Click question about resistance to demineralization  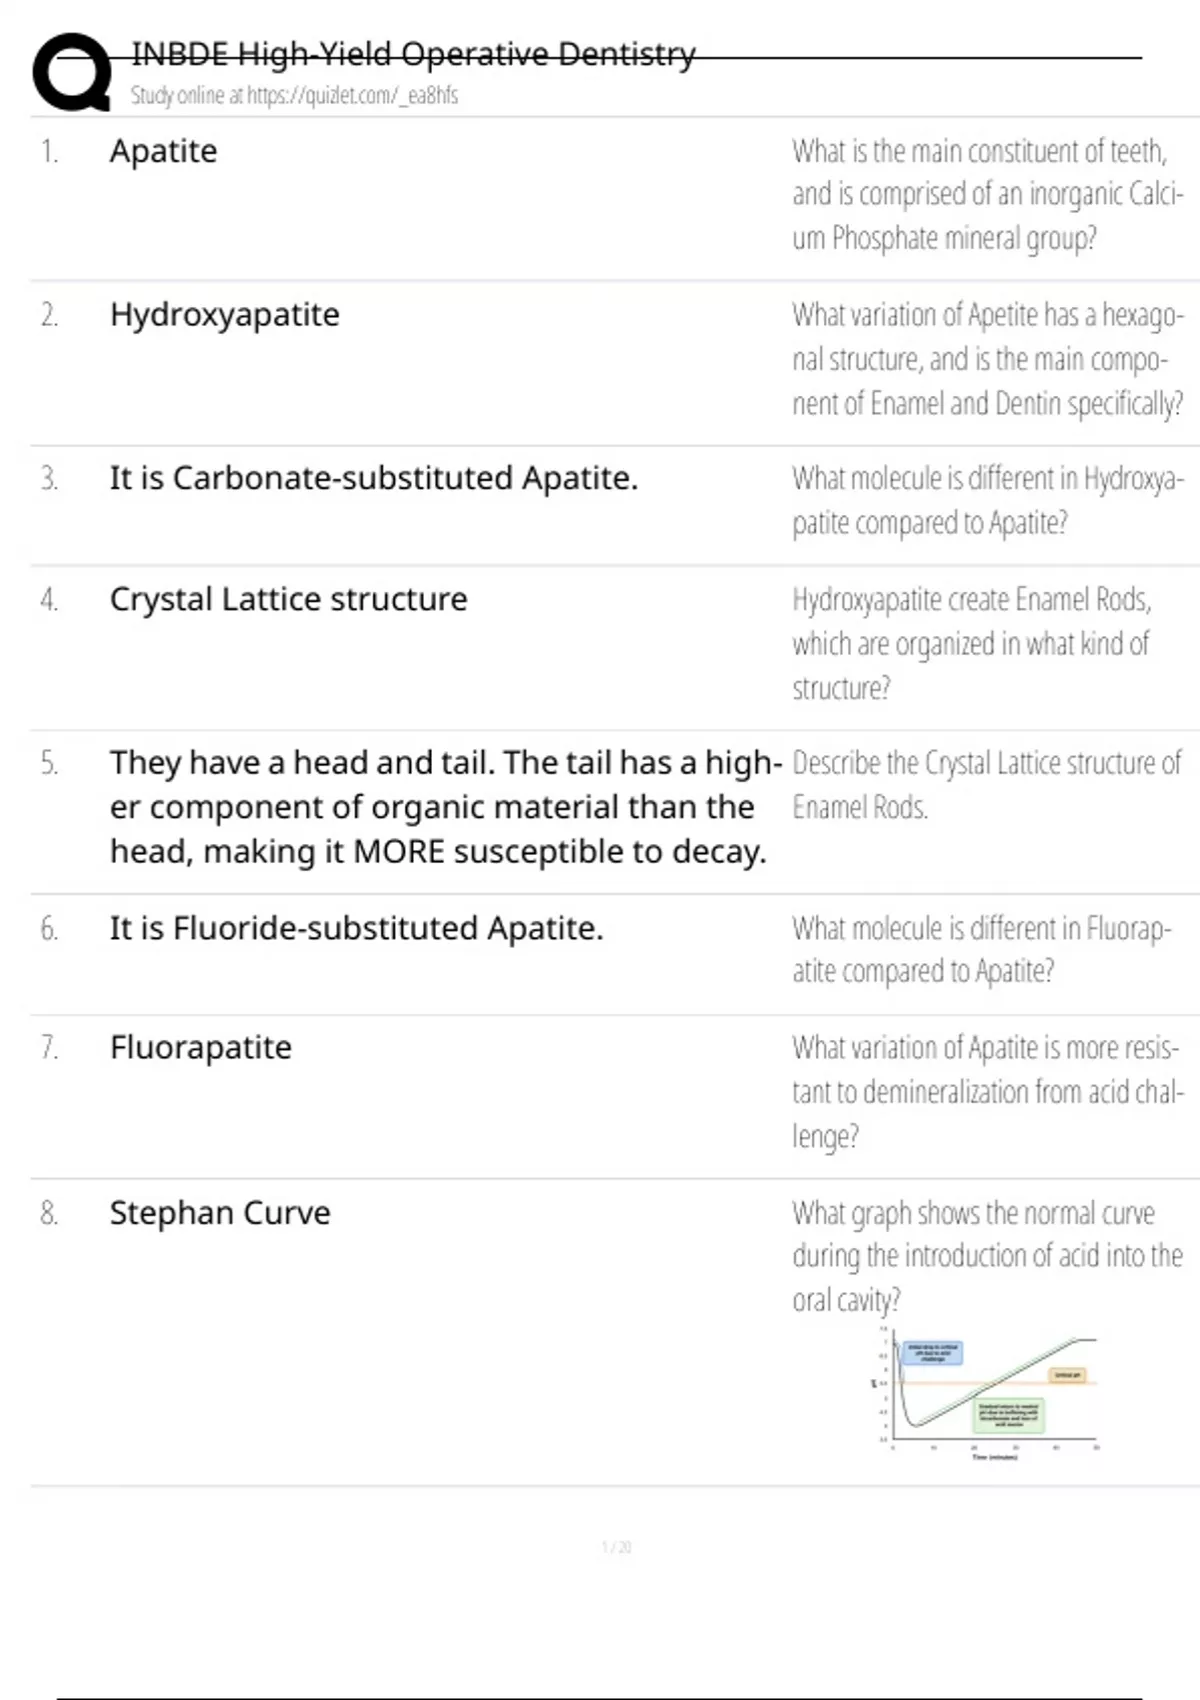pyautogui.click(x=986, y=1091)
